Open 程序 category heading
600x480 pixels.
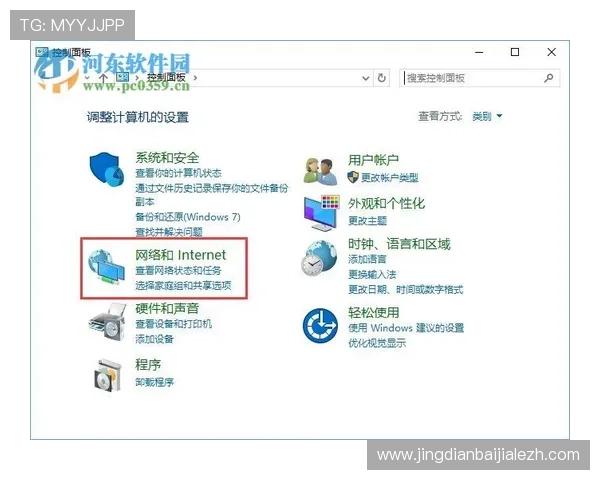click(148, 364)
